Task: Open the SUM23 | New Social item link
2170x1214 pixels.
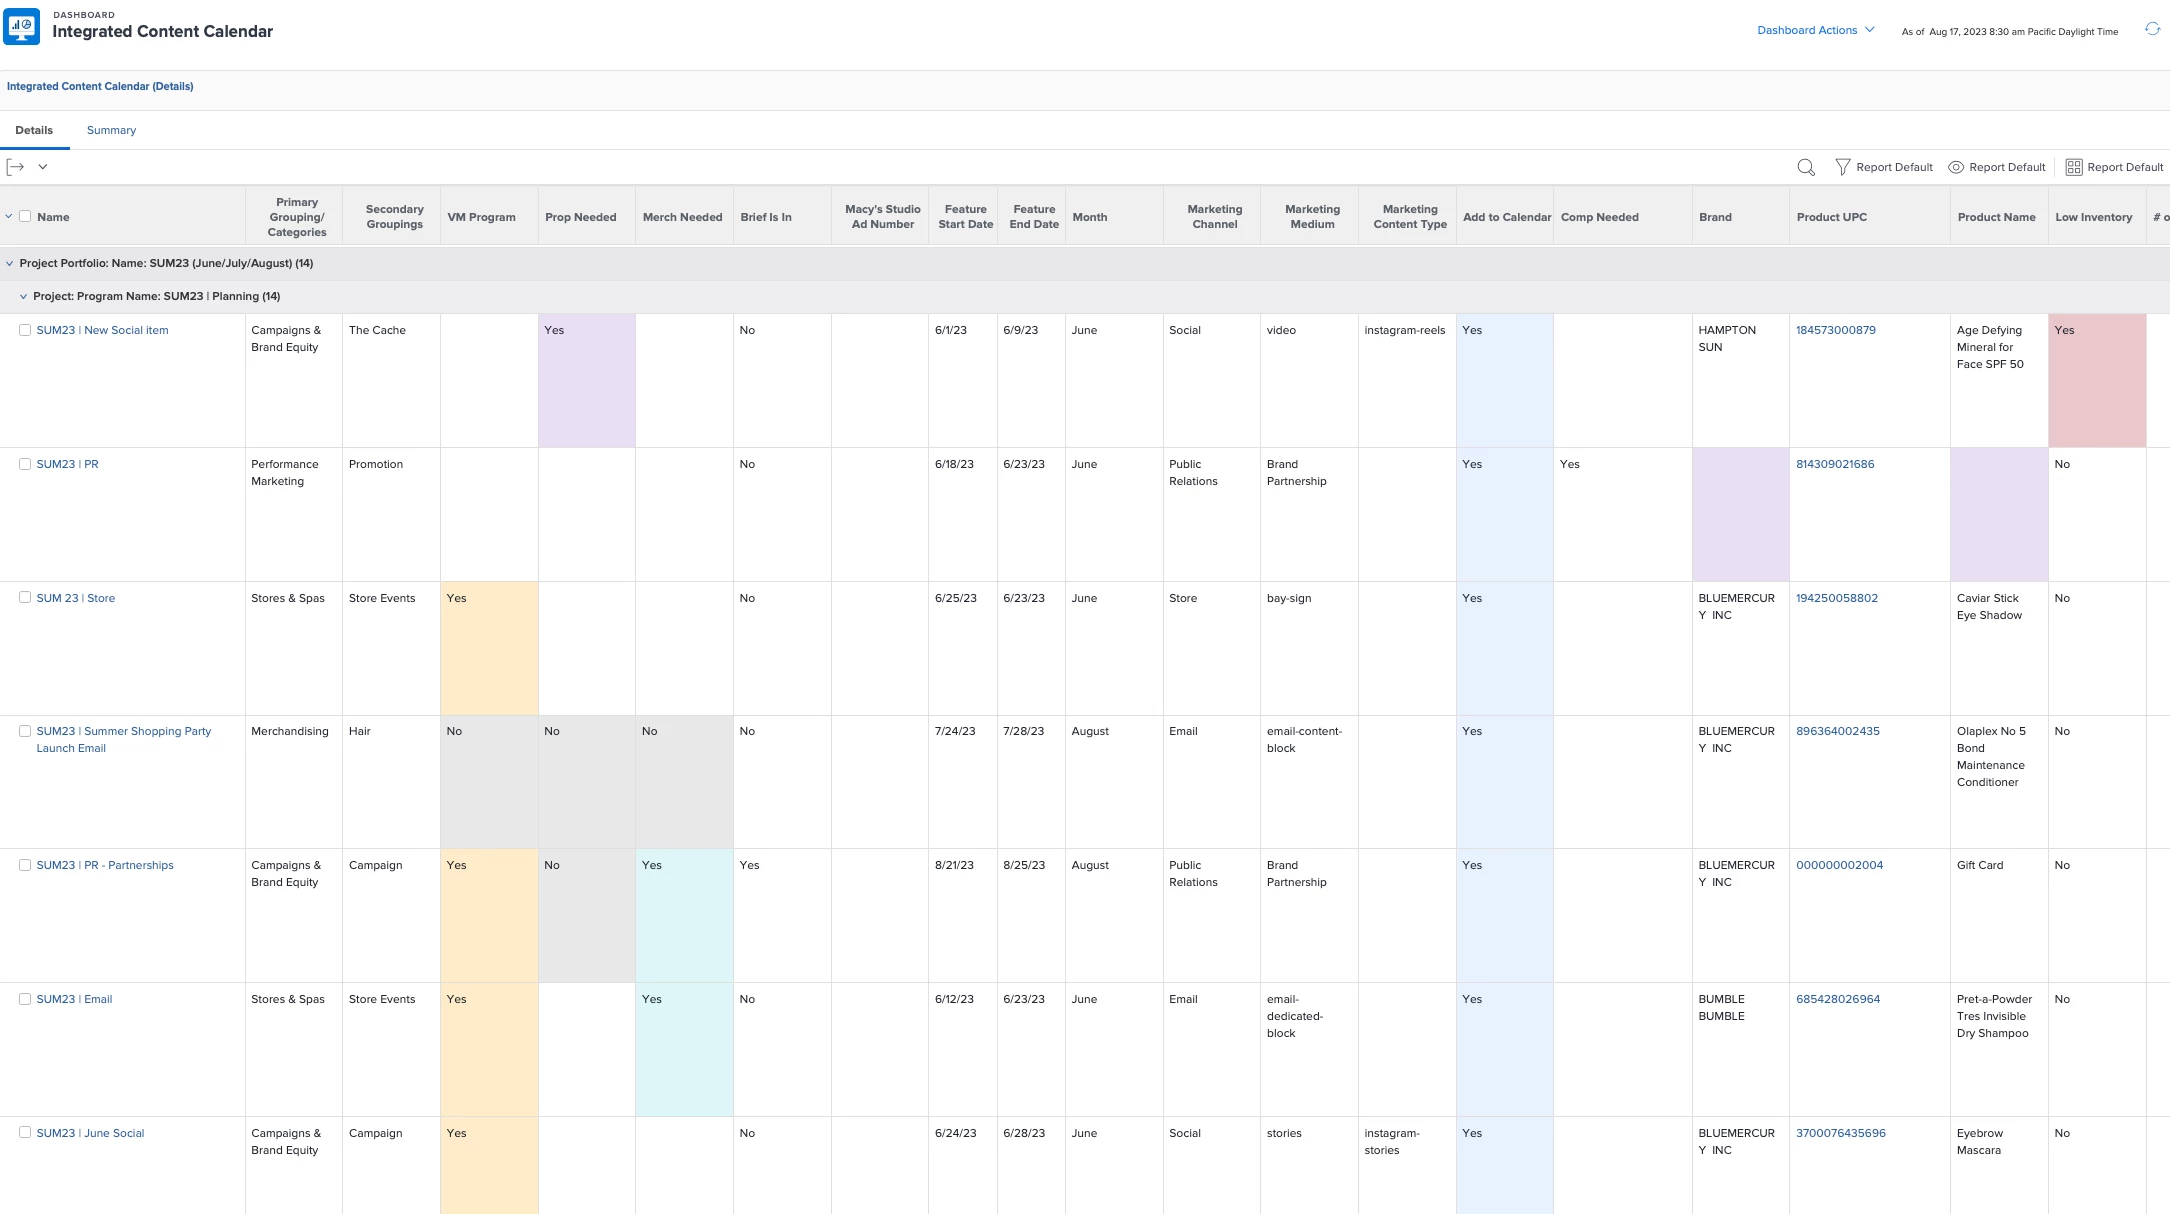Action: tap(102, 330)
